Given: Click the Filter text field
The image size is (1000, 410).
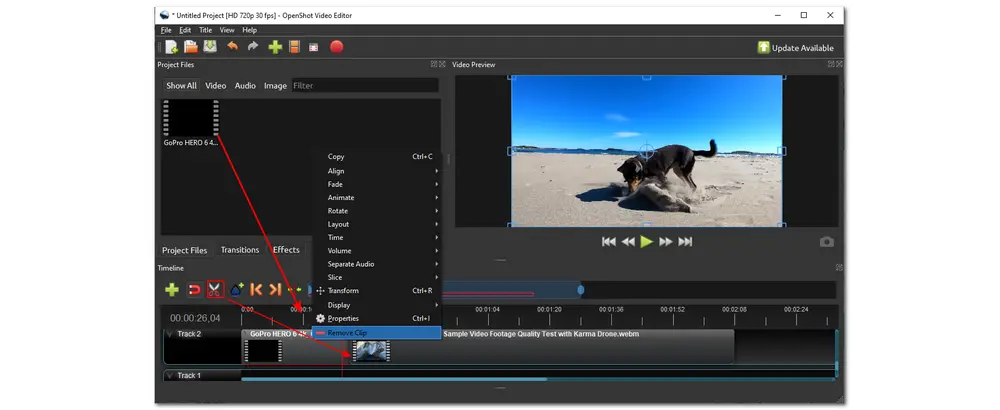Looking at the screenshot, I should [365, 86].
